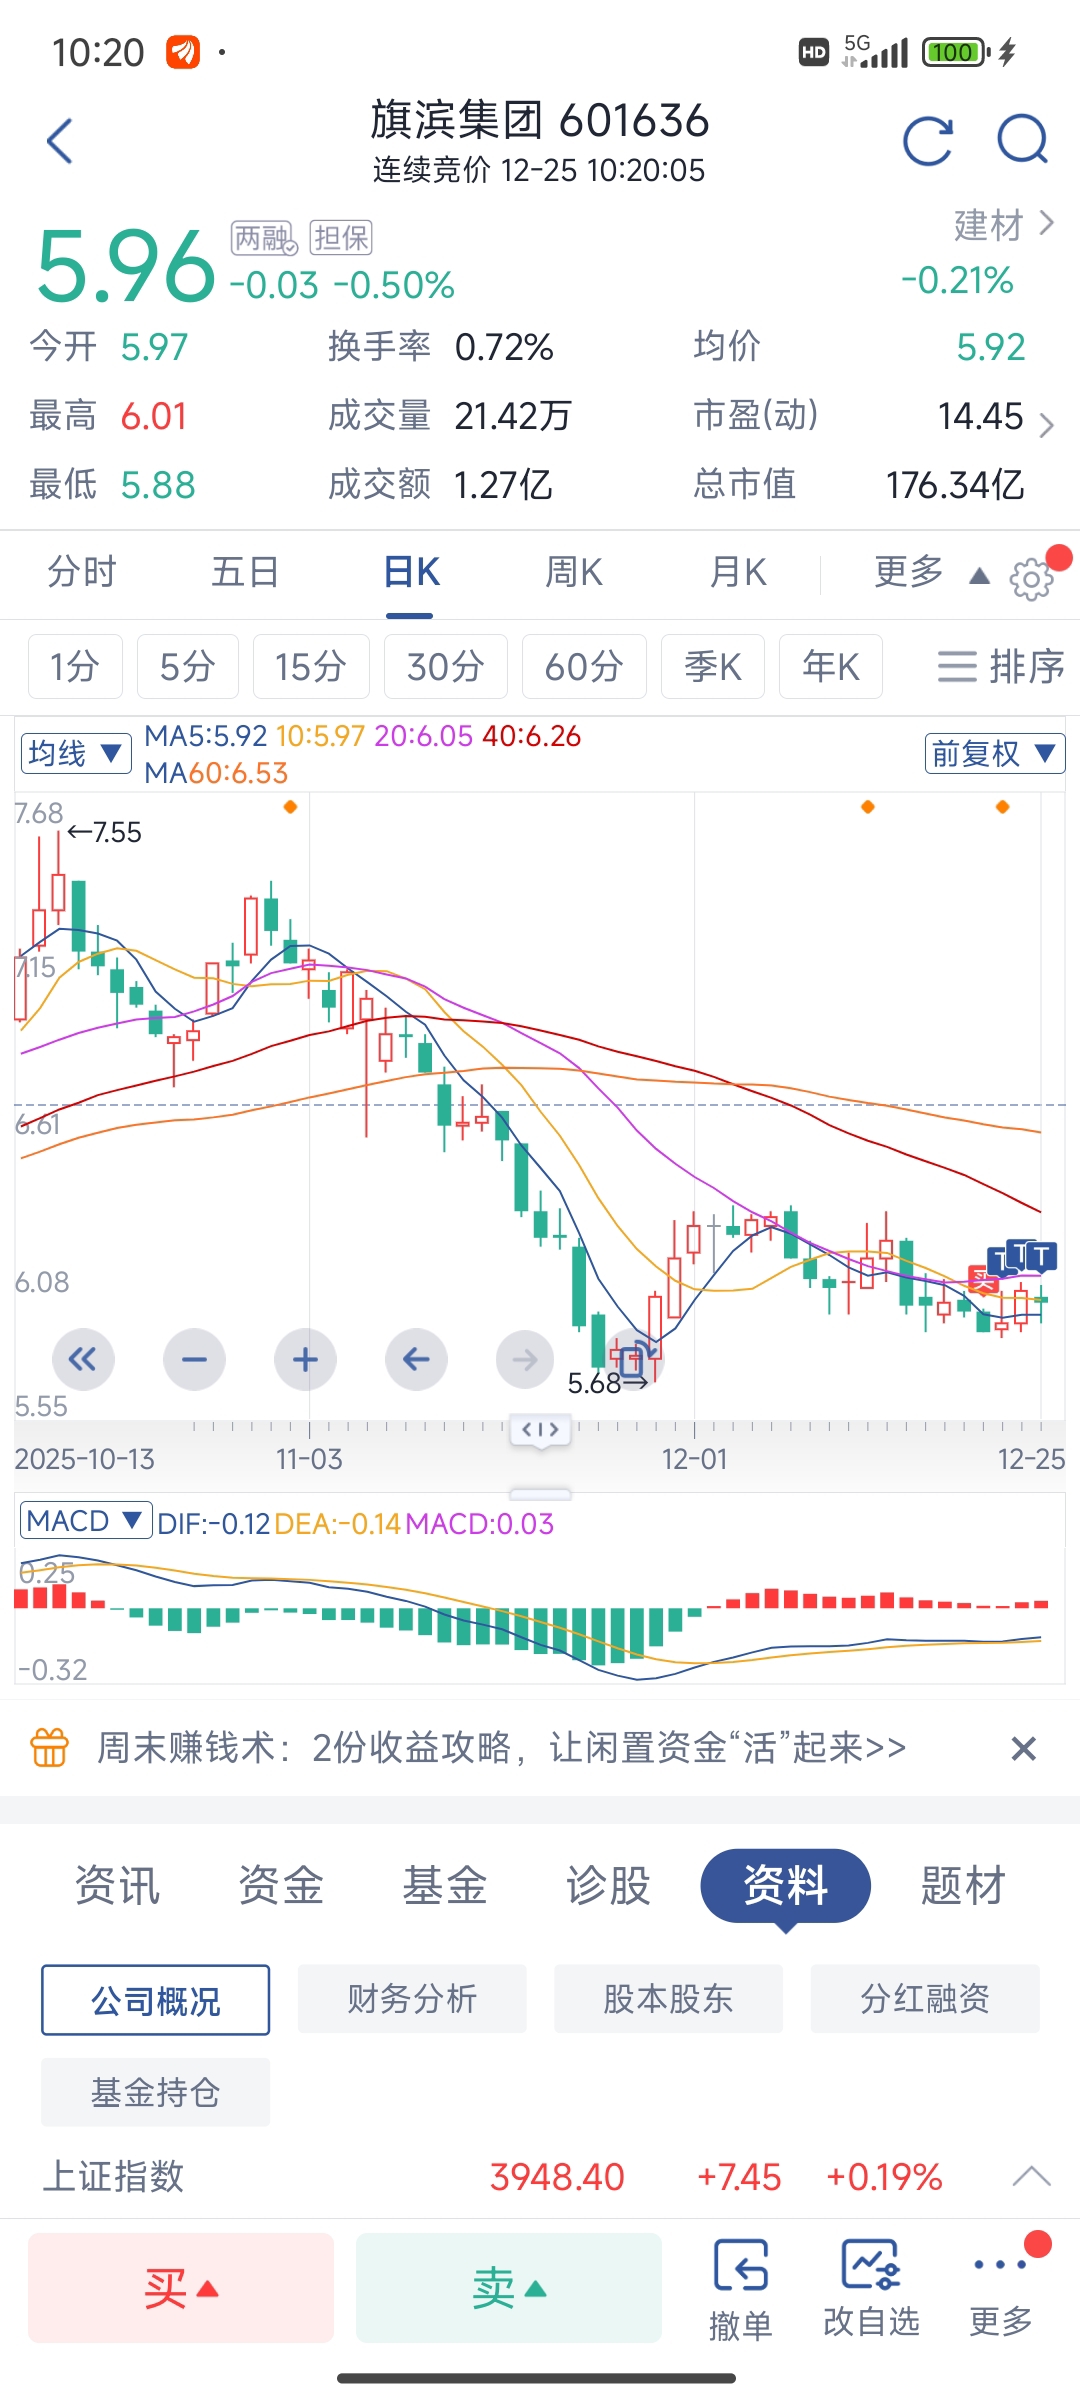Viewport: 1080px width, 2400px height.
Task: Switch to the 资金 tab
Action: point(281,1886)
